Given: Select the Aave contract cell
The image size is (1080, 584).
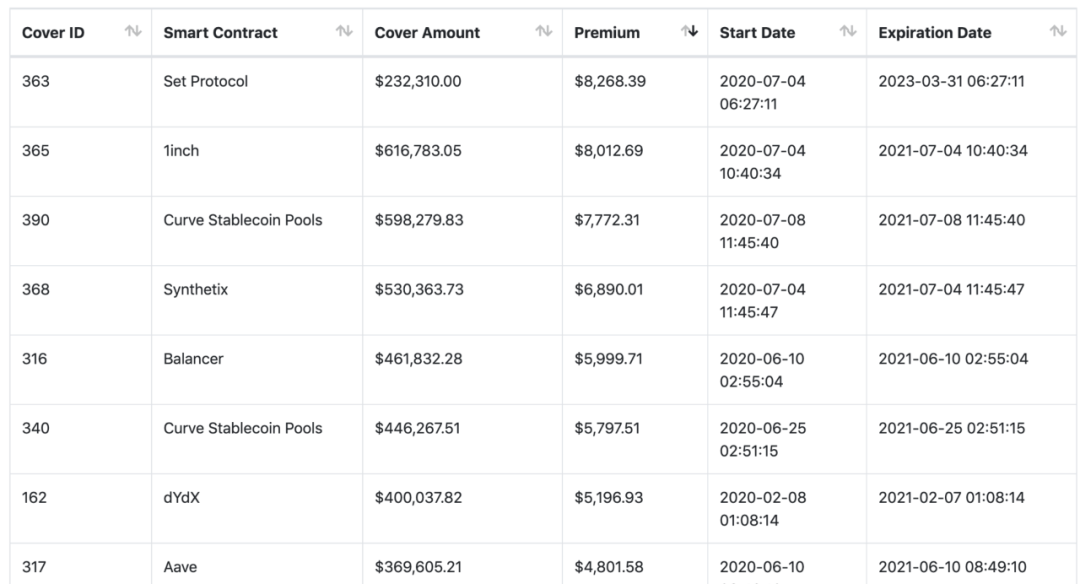Looking at the screenshot, I should tap(181, 567).
